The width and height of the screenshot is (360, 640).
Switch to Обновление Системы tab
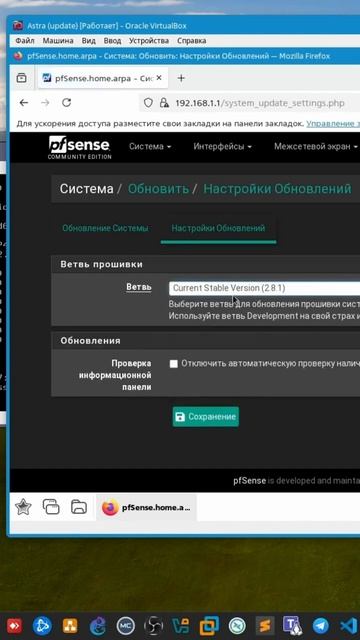coord(105,228)
